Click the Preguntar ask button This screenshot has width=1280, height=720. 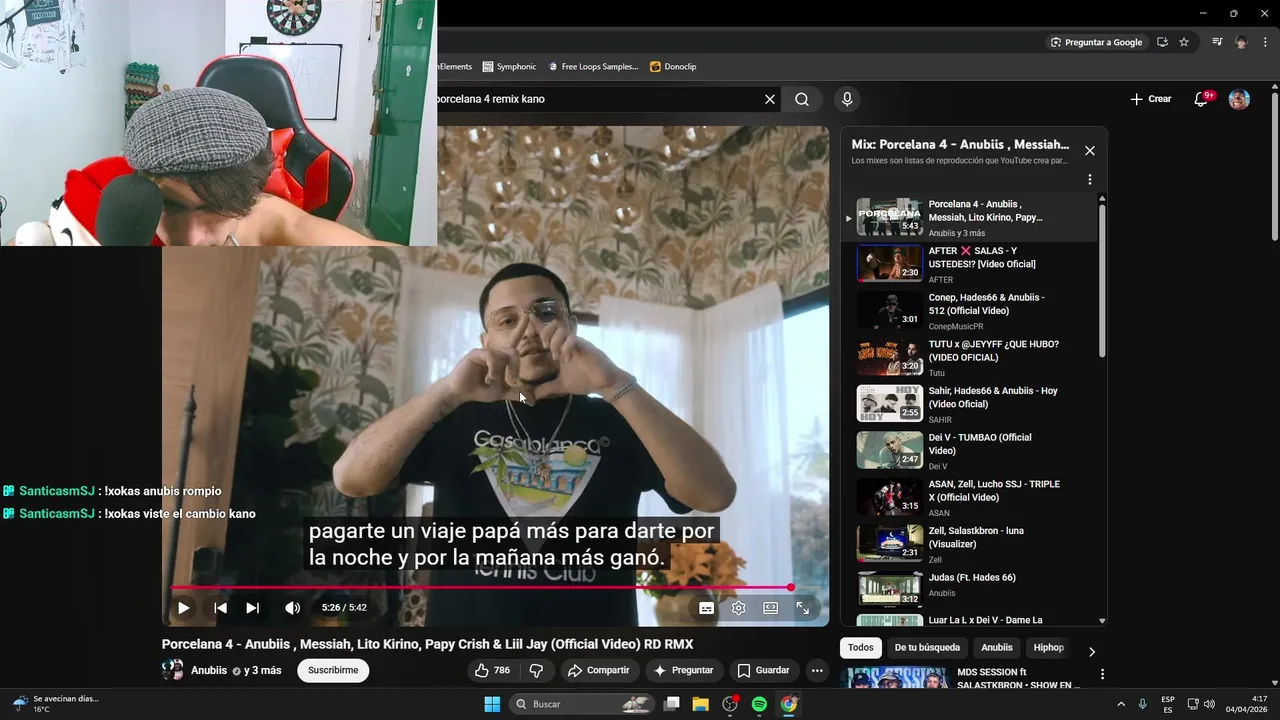(x=683, y=670)
